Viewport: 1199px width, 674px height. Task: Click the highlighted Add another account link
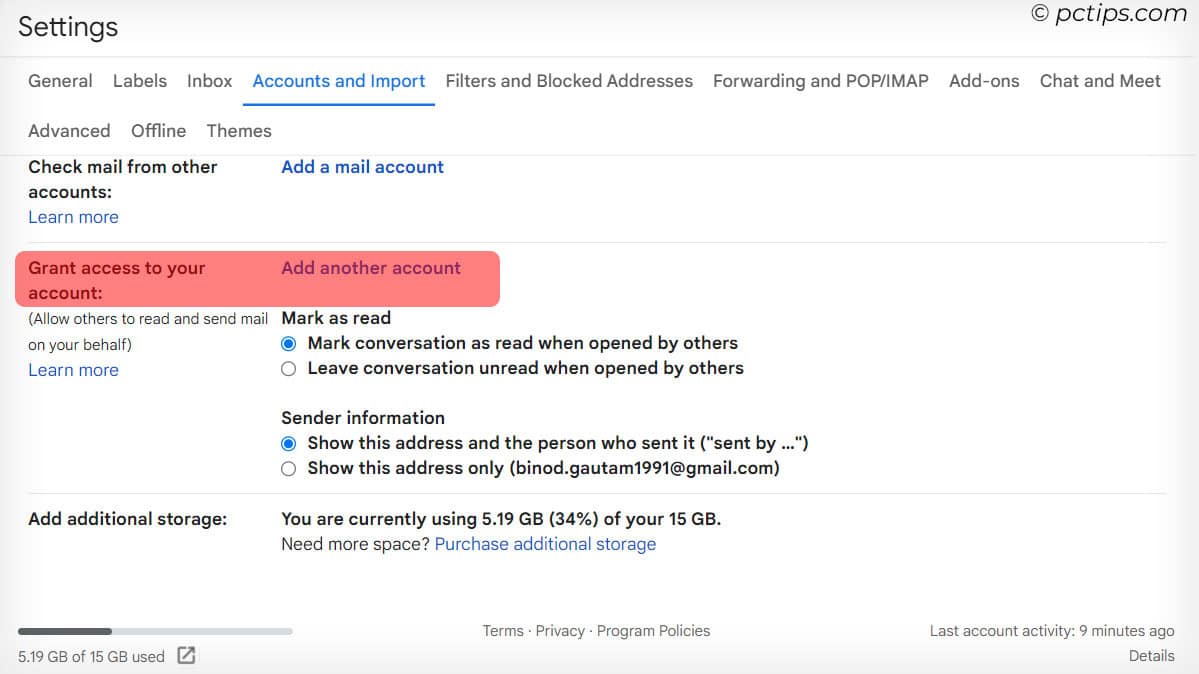pos(371,268)
